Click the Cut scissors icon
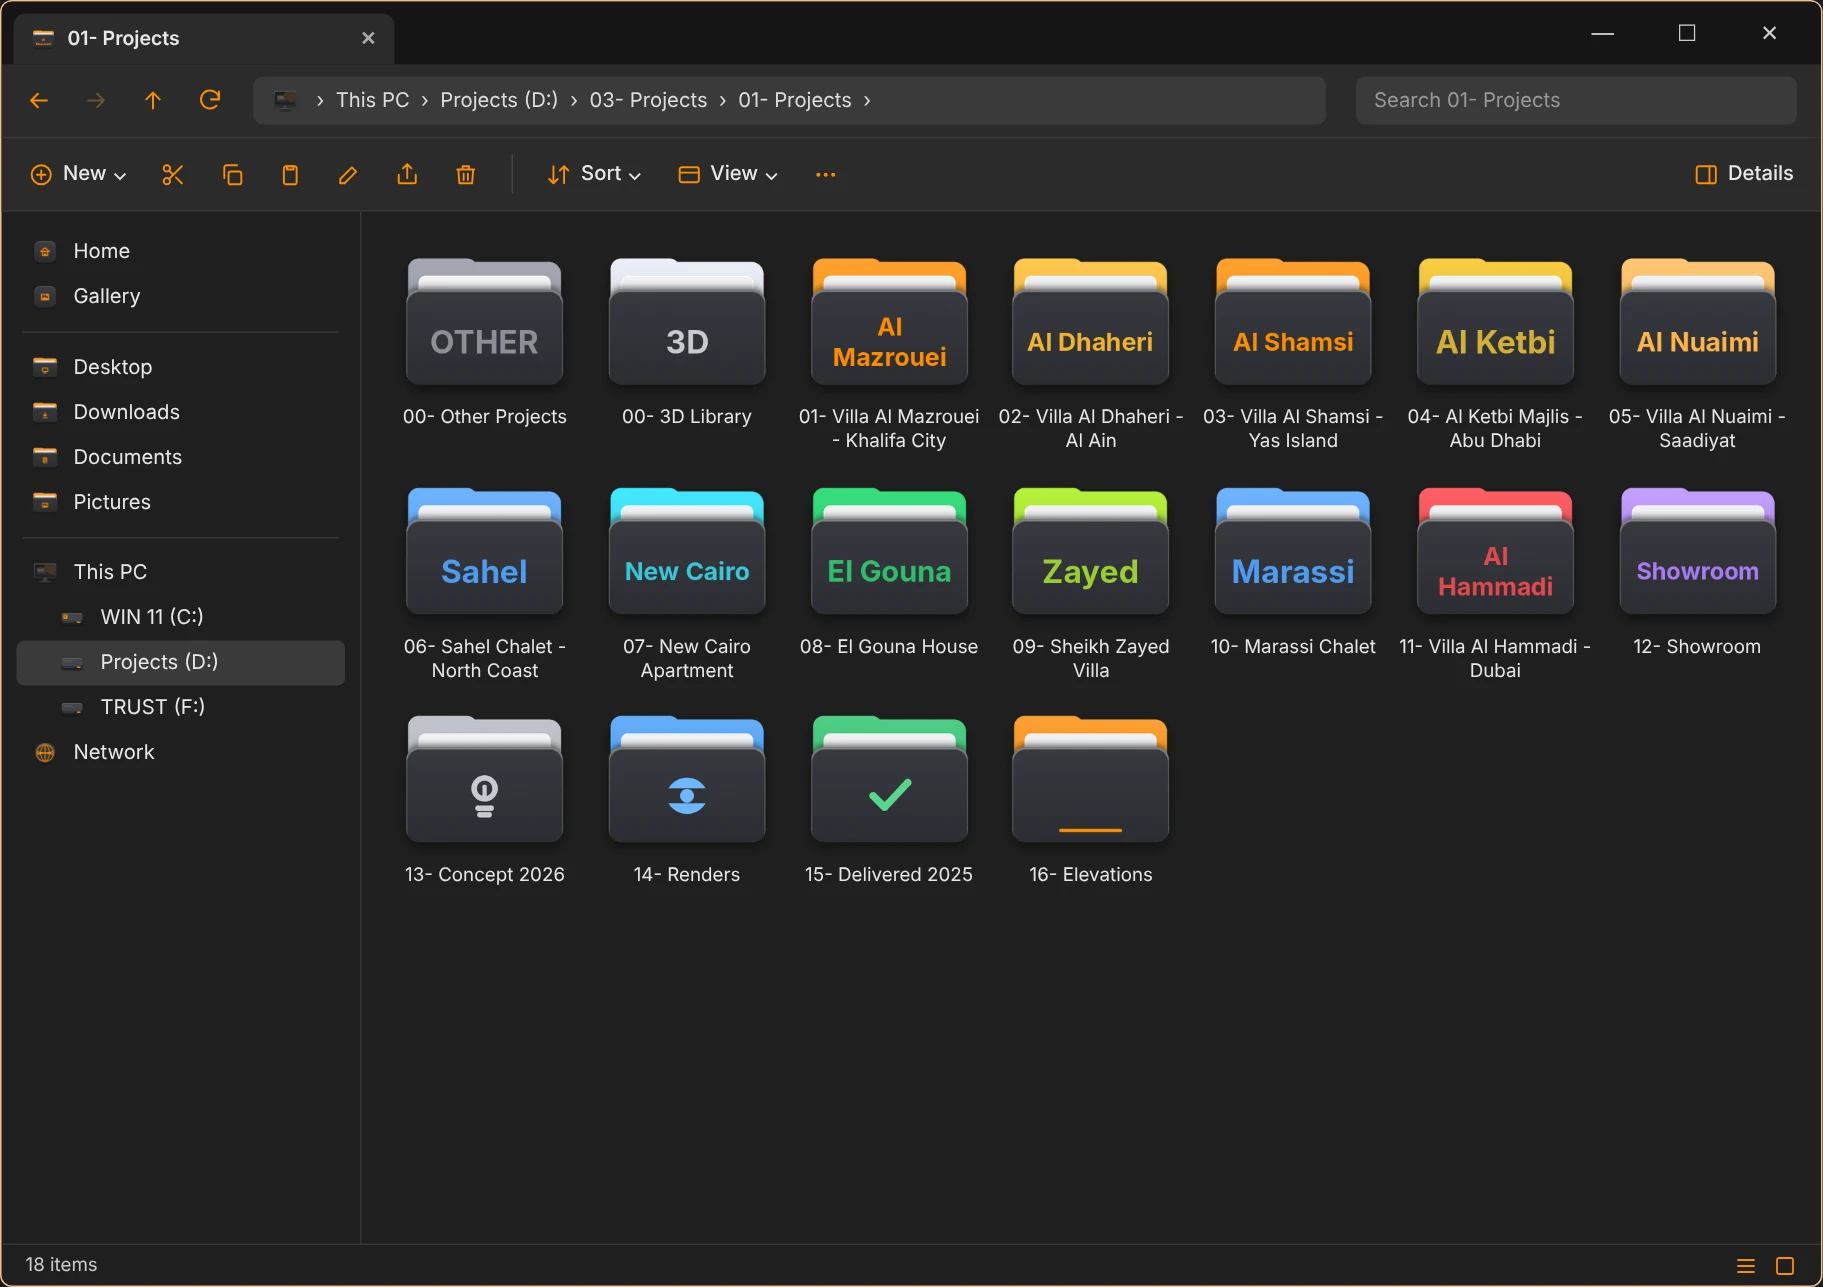1823x1287 pixels. click(x=173, y=175)
